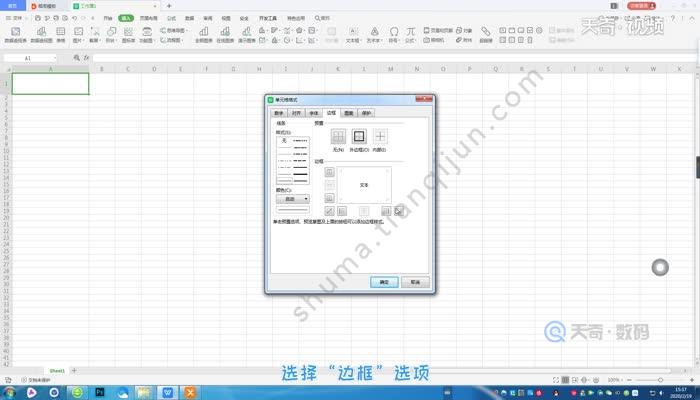Open the Name Box dropdown arrow for A1

click(55, 58)
